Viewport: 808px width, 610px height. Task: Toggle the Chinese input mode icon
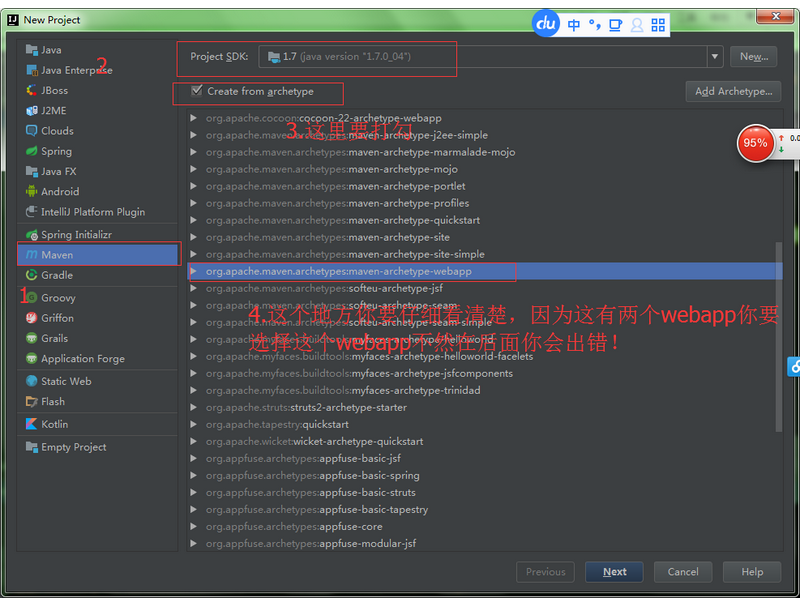pyautogui.click(x=574, y=25)
